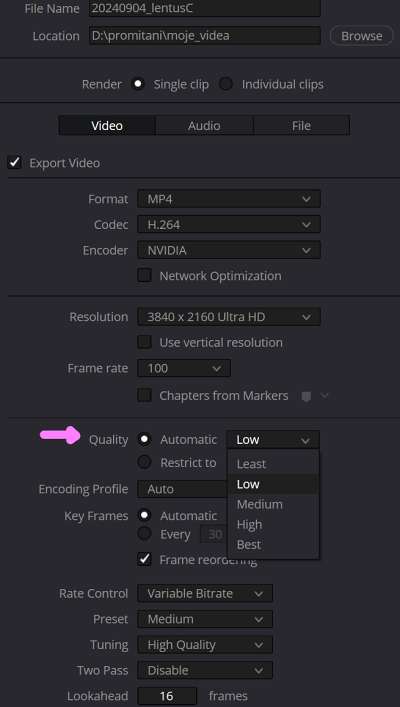
Task: Switch to the Audio tab
Action: (204, 125)
